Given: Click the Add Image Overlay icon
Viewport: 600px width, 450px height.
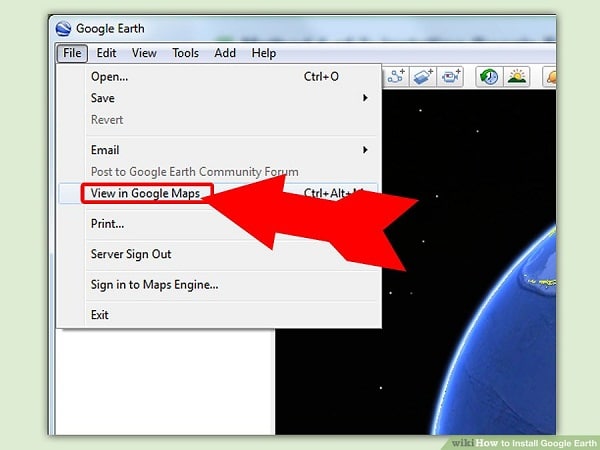Looking at the screenshot, I should coord(423,77).
